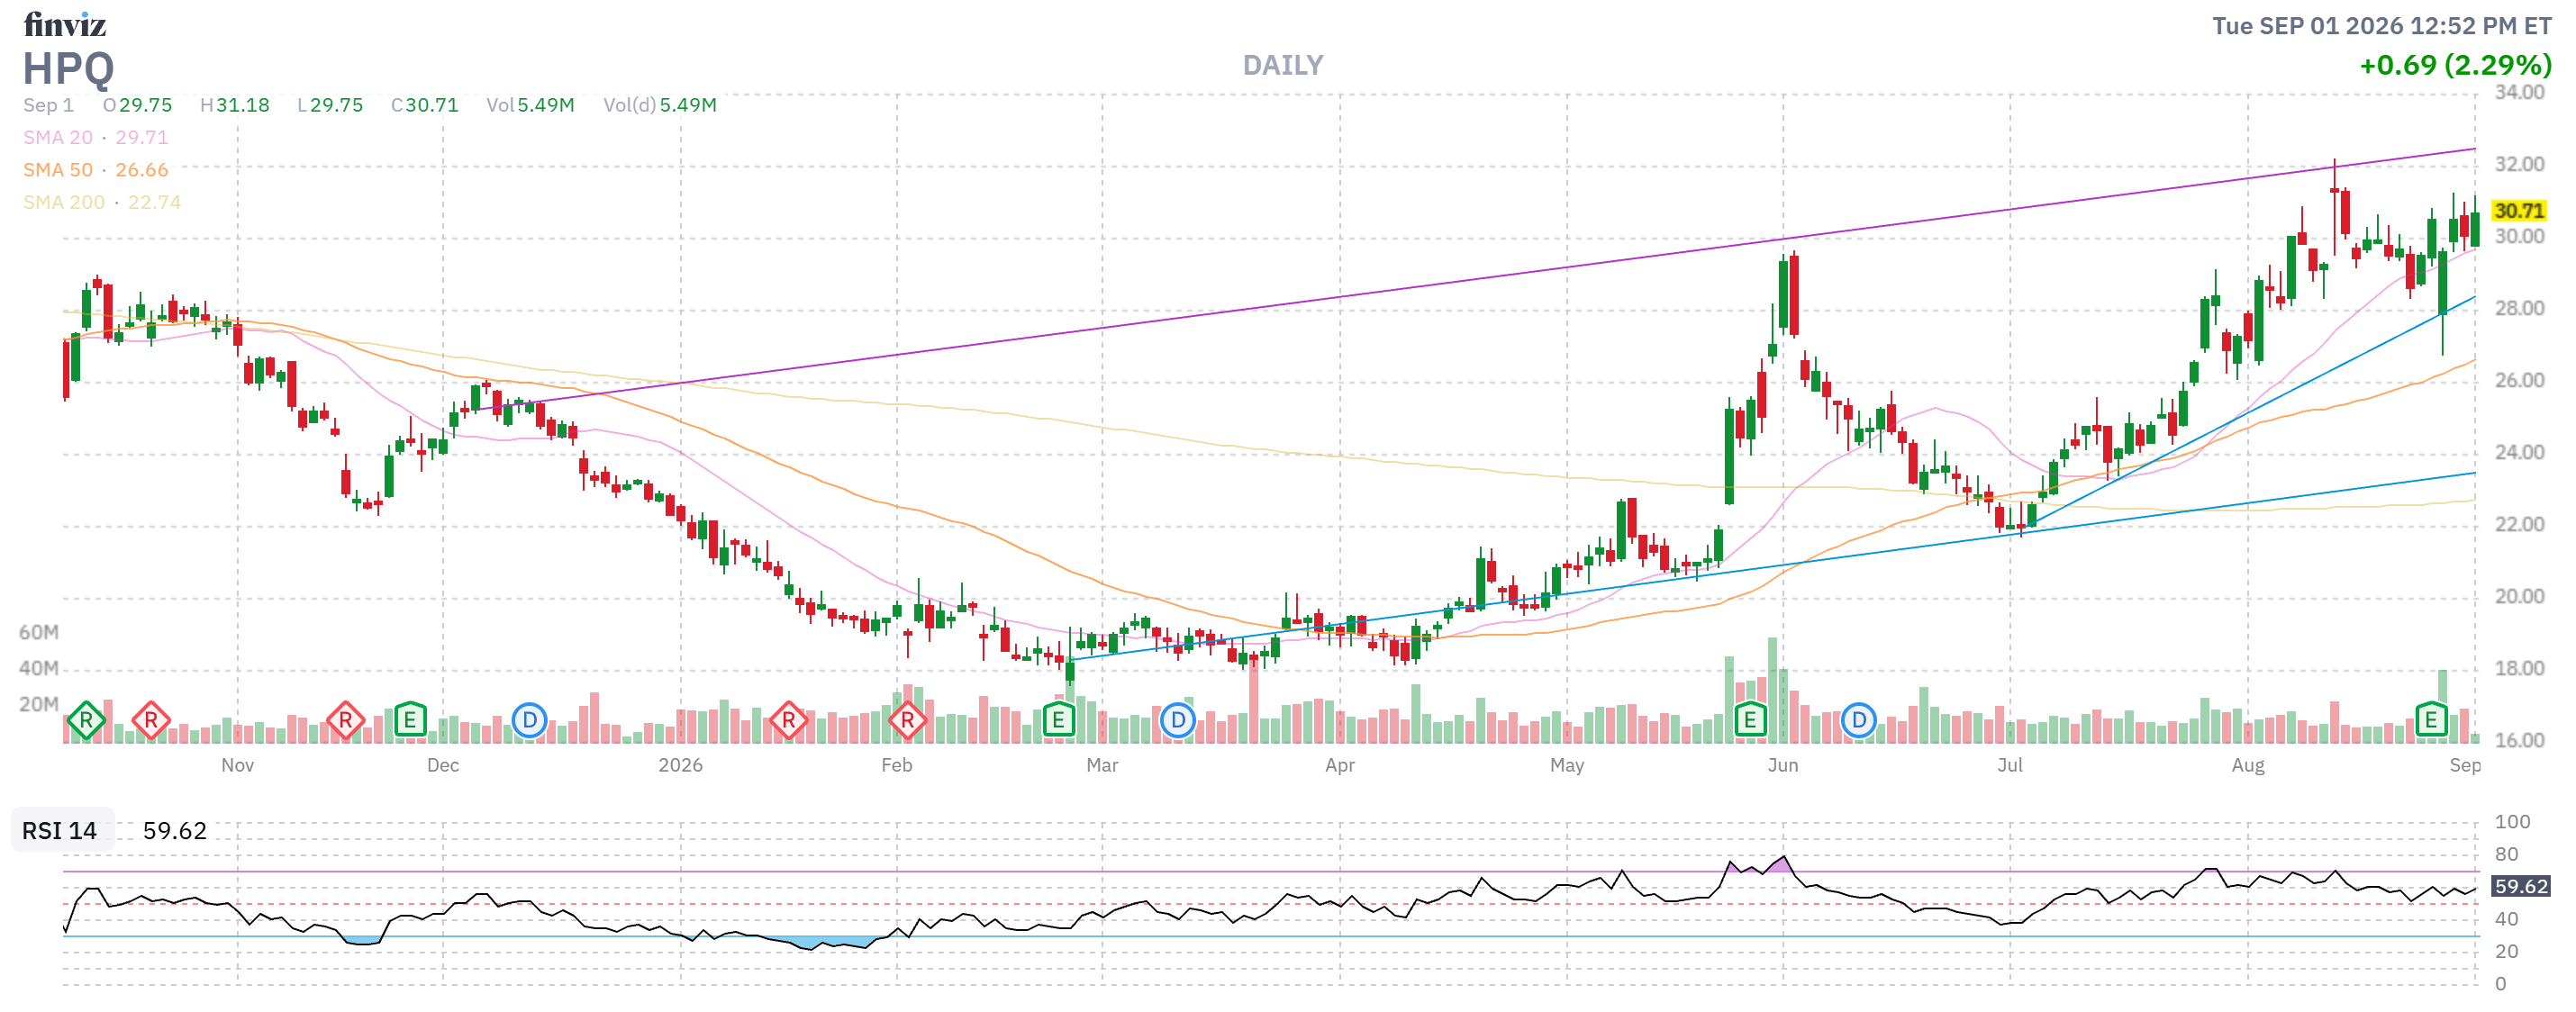Click the 24.00 price axis label
Screen dimensions: 2576x1012
(2519, 453)
